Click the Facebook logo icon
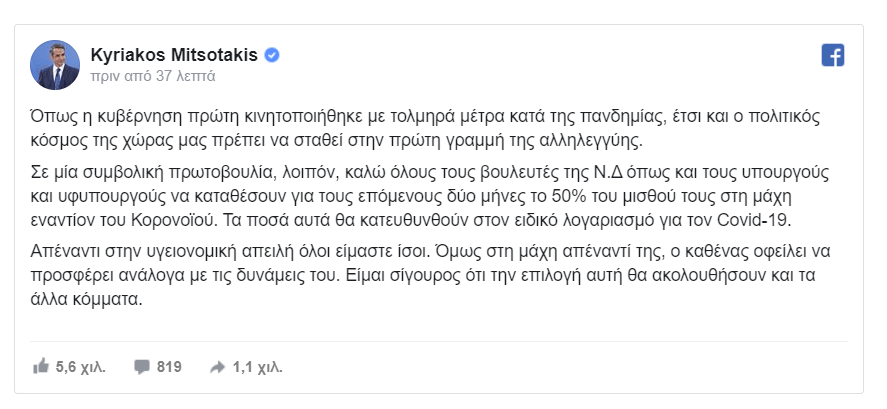This screenshot has width=887, height=409. [x=832, y=56]
